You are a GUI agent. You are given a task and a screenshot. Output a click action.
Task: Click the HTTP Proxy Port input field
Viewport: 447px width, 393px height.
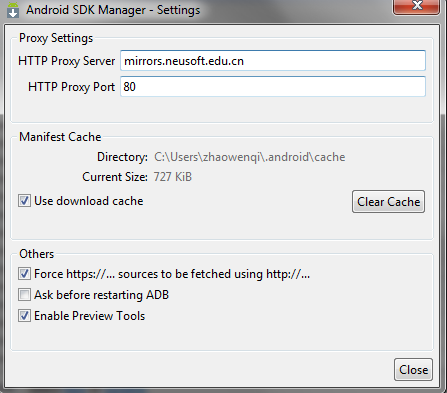[273, 87]
